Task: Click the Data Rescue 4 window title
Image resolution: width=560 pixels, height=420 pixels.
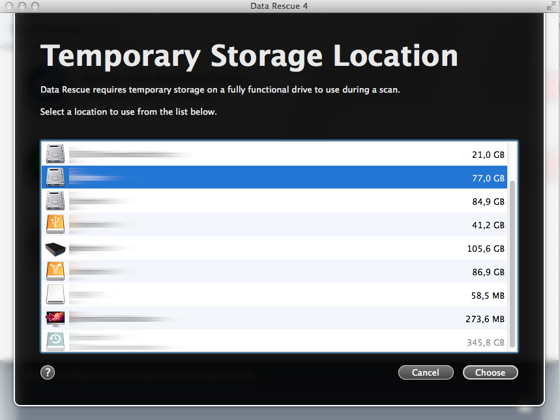Action: click(279, 6)
